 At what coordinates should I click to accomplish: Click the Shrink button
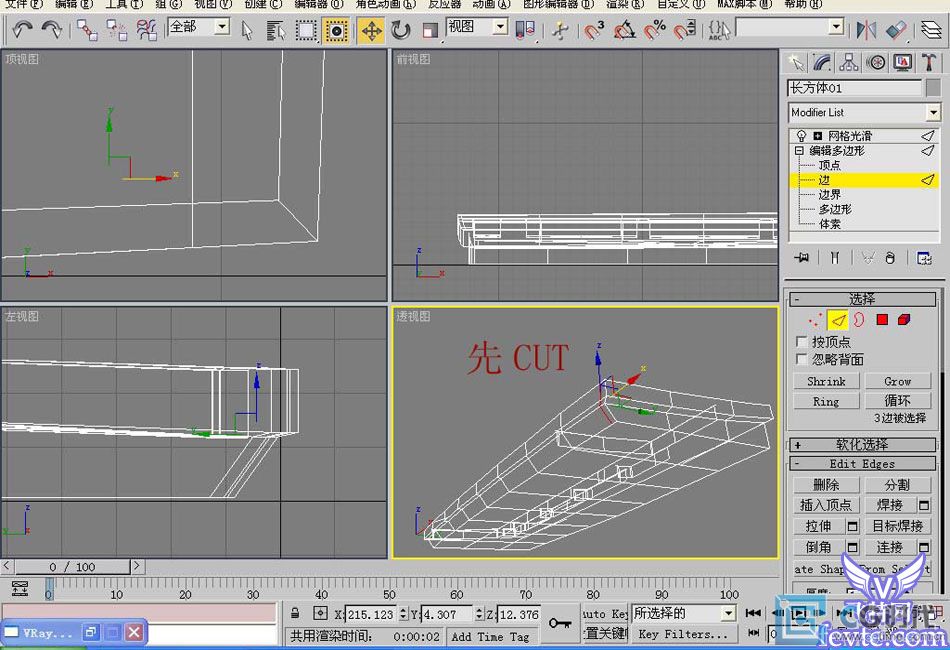pyautogui.click(x=826, y=381)
